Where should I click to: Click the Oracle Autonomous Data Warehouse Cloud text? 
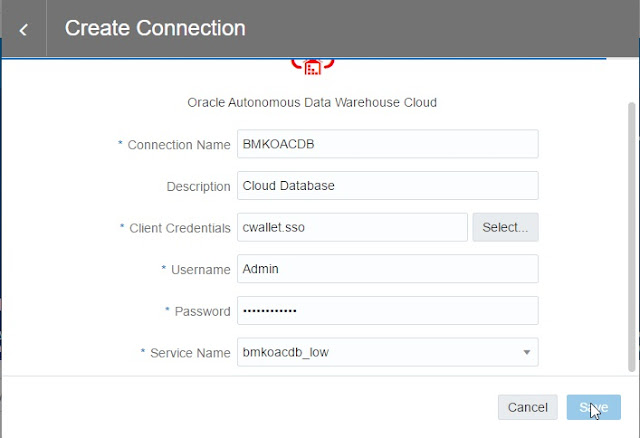[312, 102]
